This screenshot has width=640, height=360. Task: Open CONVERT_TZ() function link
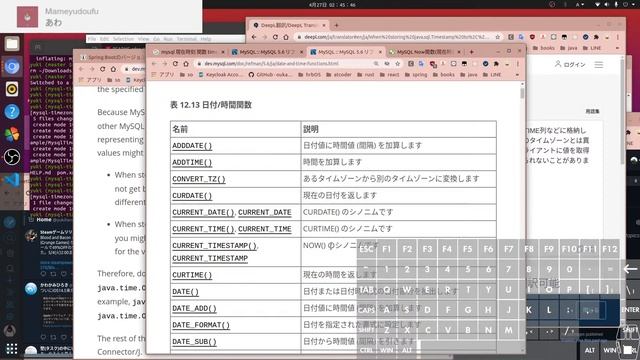pos(199,179)
